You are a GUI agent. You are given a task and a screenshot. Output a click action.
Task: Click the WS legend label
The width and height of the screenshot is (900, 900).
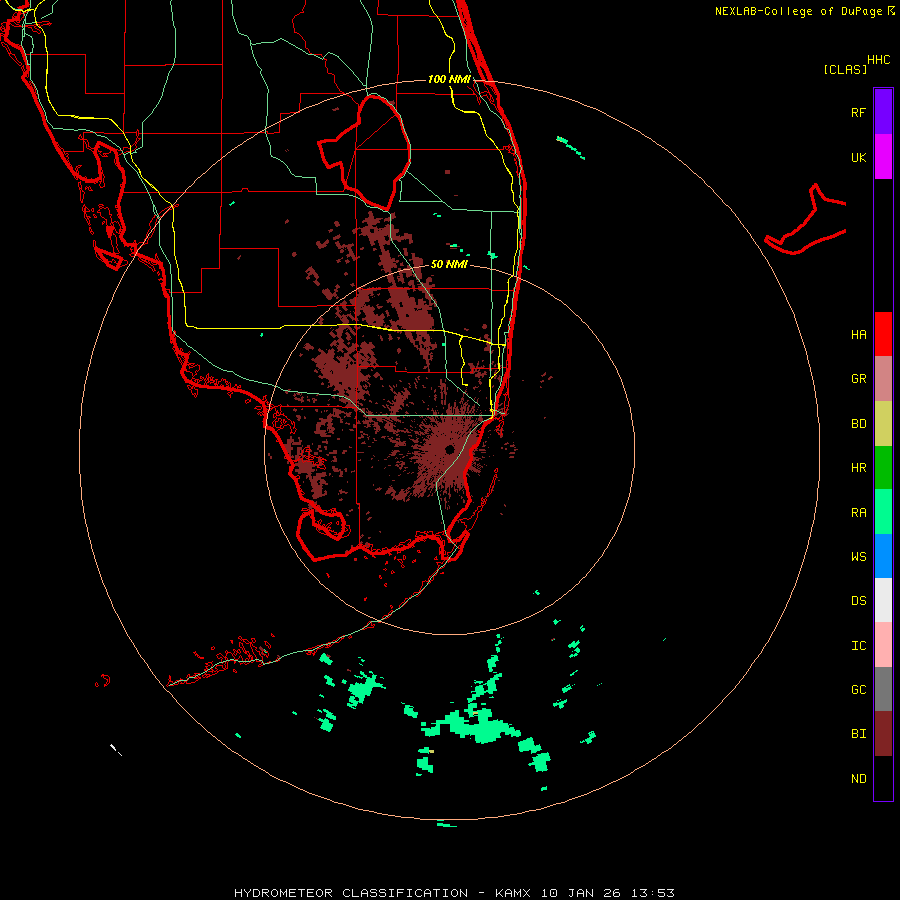coord(858,557)
